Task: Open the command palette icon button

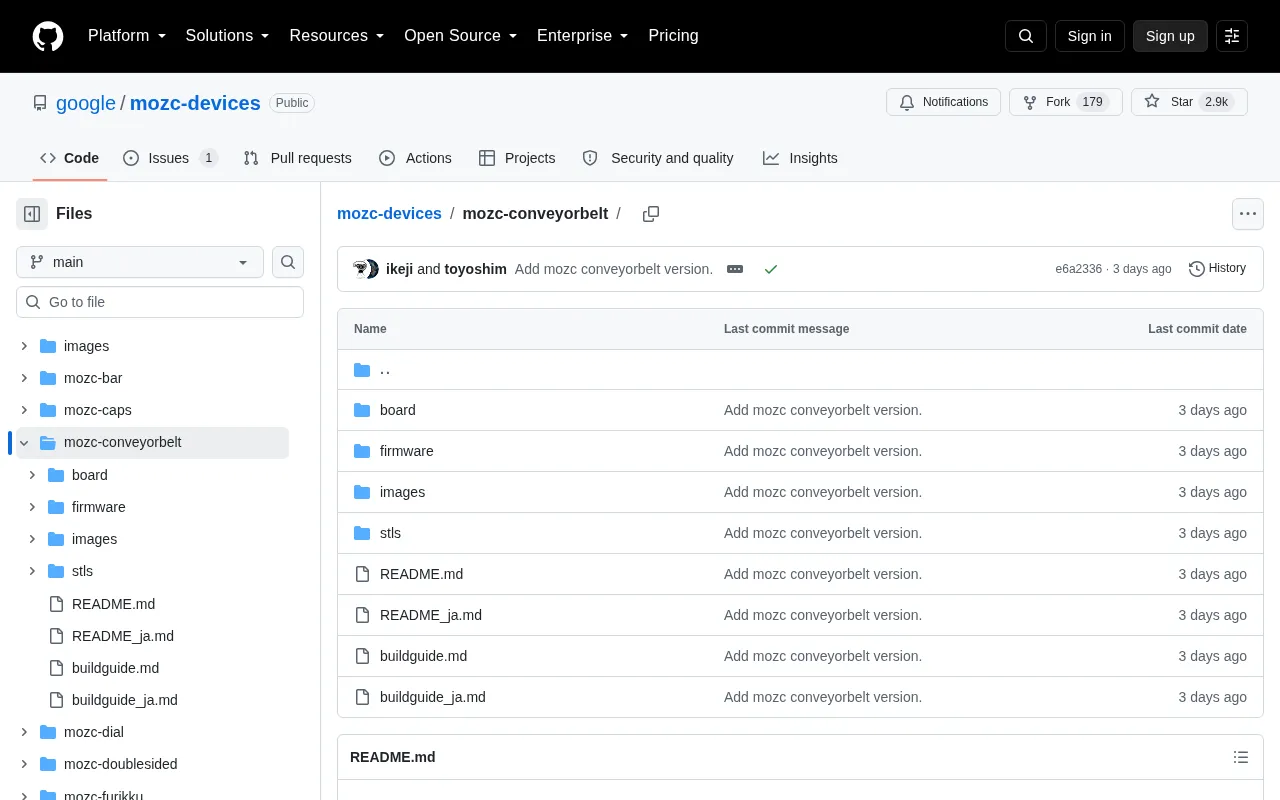Action: 1232,36
